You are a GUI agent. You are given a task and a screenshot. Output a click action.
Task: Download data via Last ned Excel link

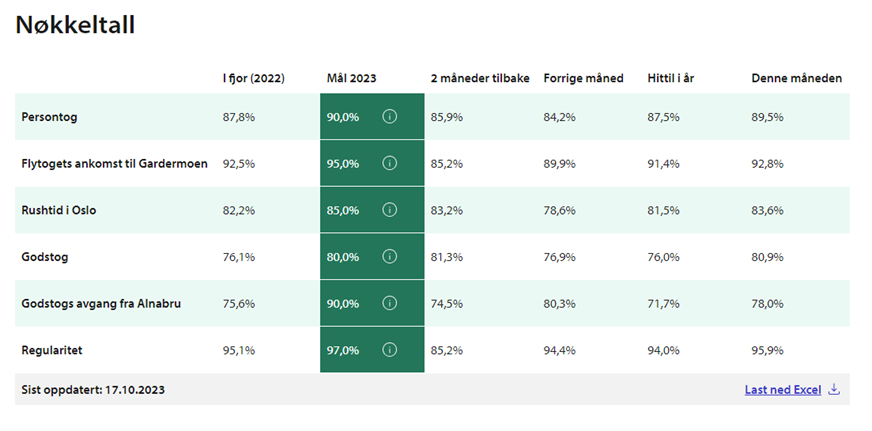[x=782, y=390]
